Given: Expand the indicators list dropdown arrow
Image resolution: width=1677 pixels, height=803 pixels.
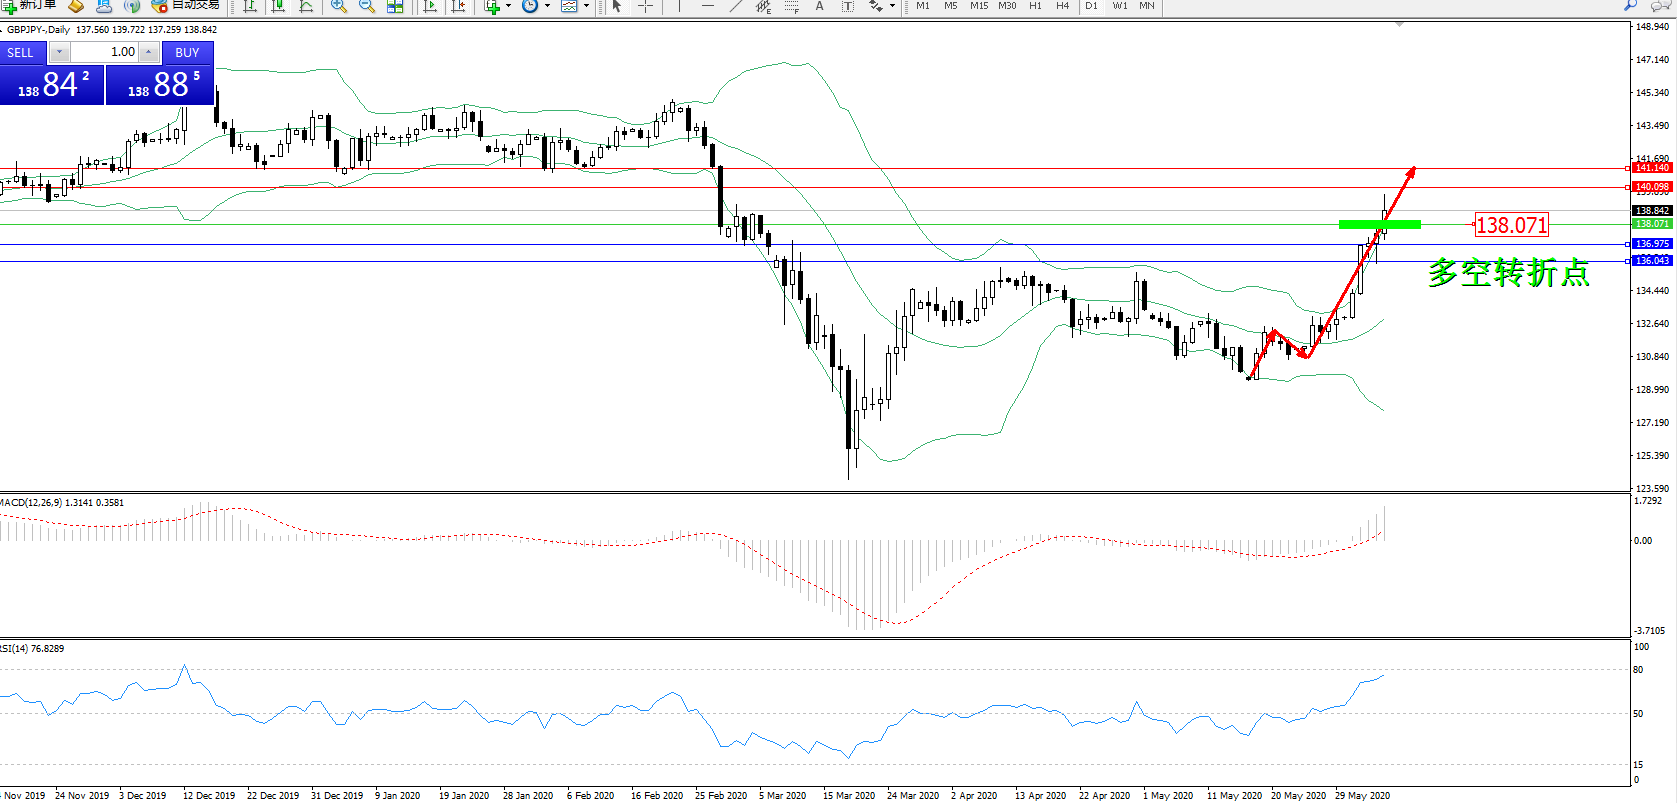Looking at the screenshot, I should tap(508, 6).
